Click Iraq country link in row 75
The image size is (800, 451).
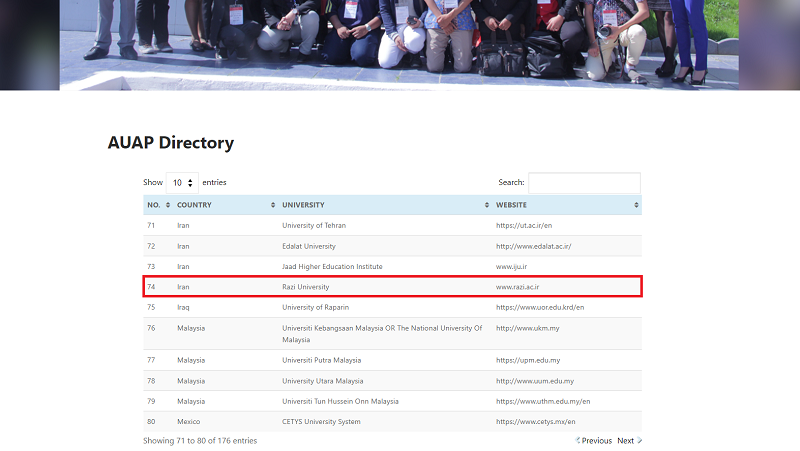click(183, 307)
